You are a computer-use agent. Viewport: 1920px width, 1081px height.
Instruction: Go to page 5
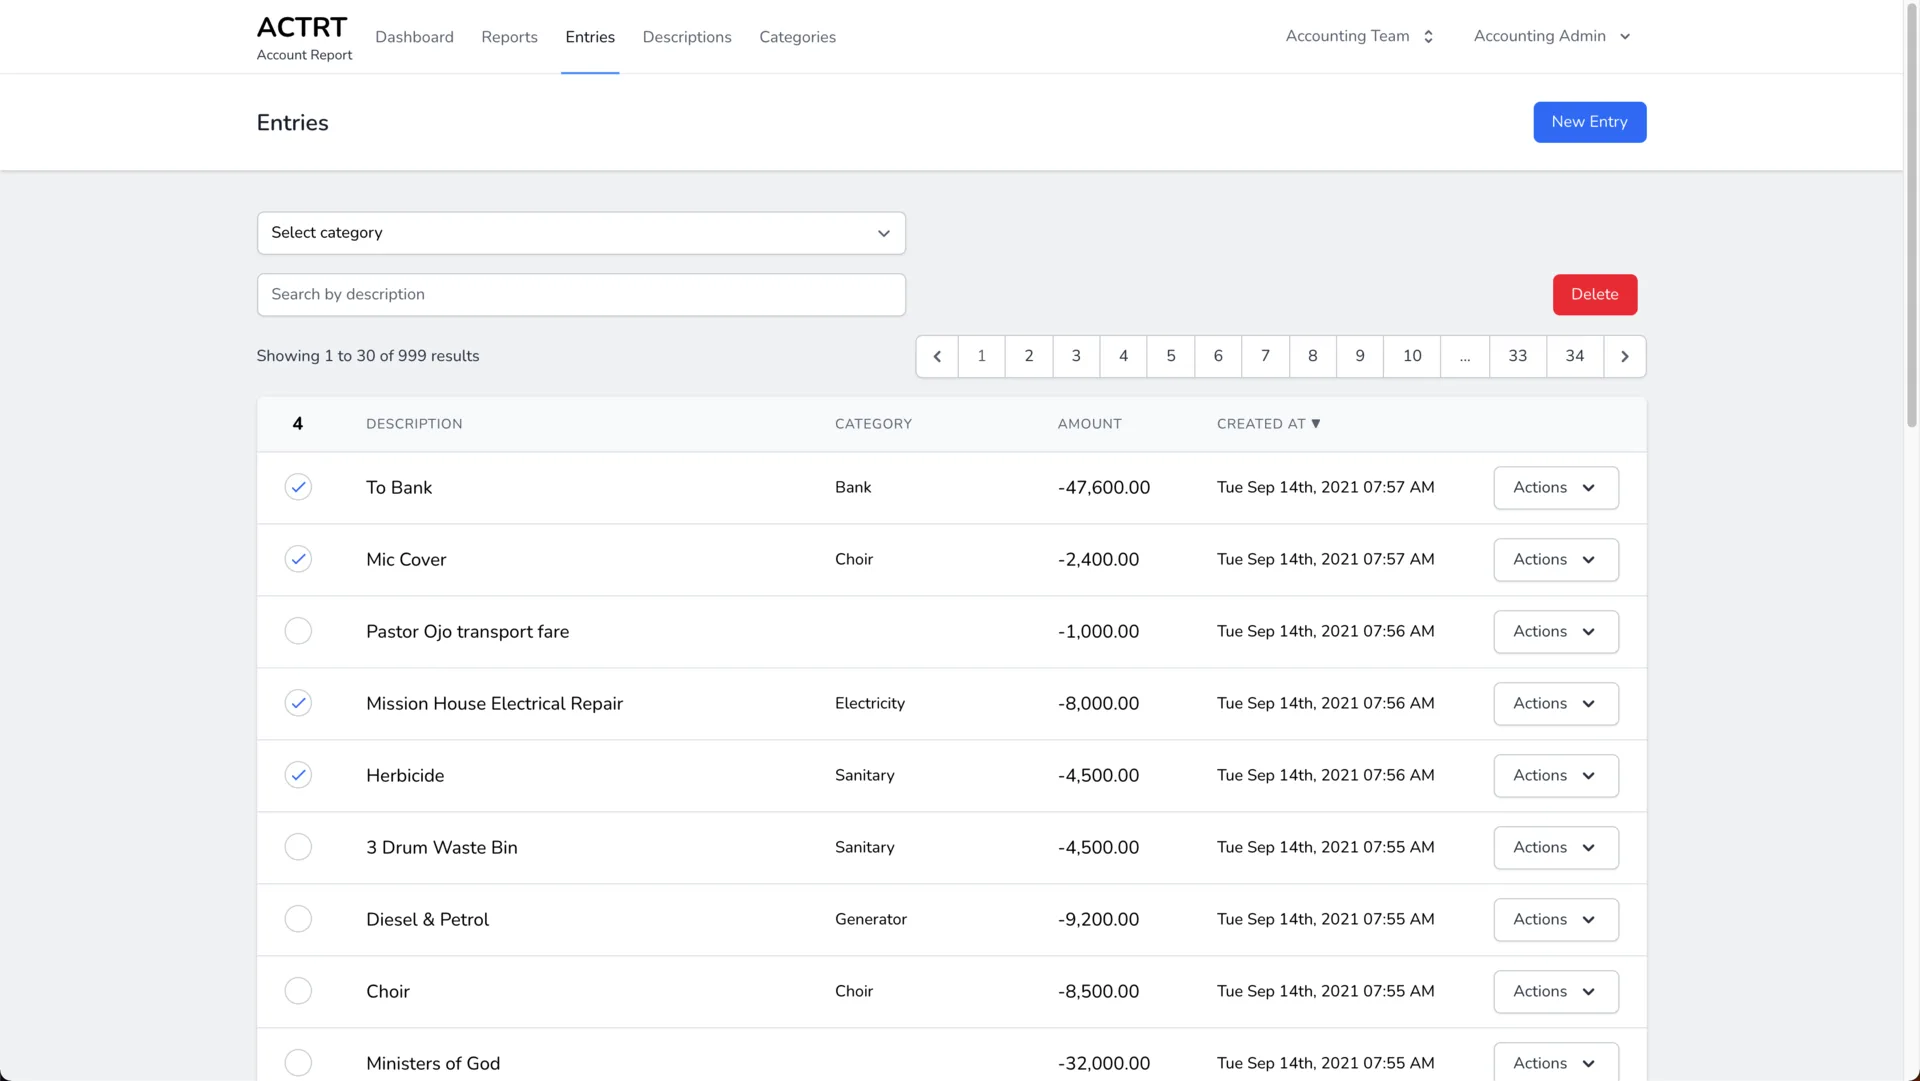pyautogui.click(x=1171, y=356)
